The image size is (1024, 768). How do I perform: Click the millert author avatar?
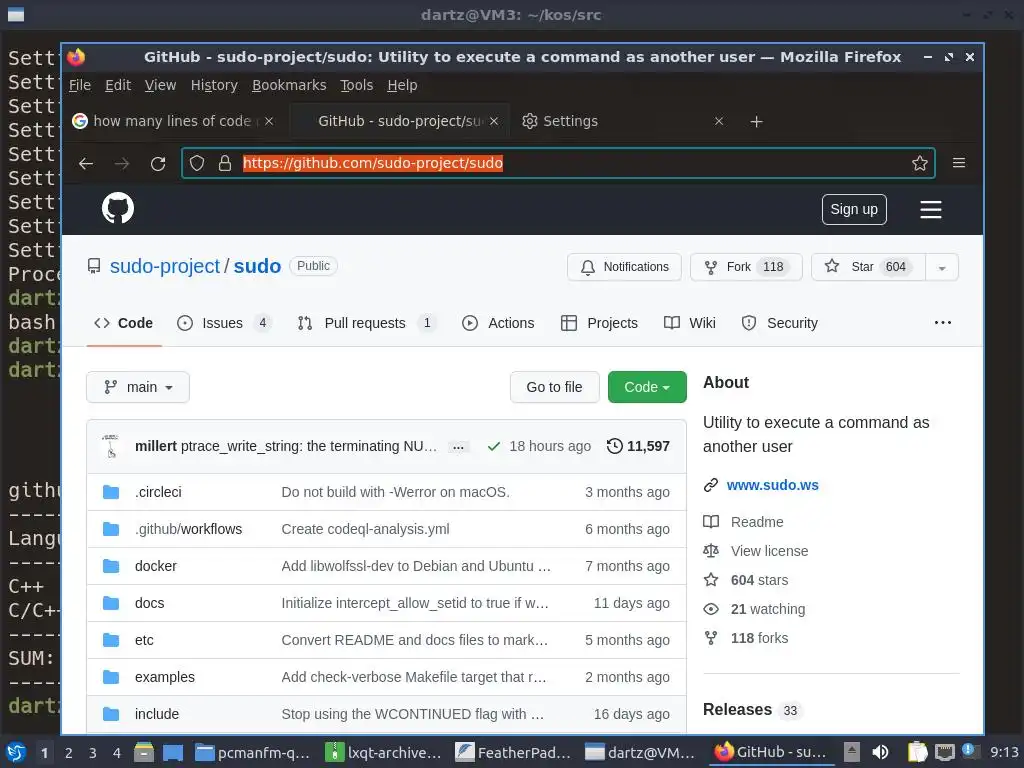coord(111,446)
